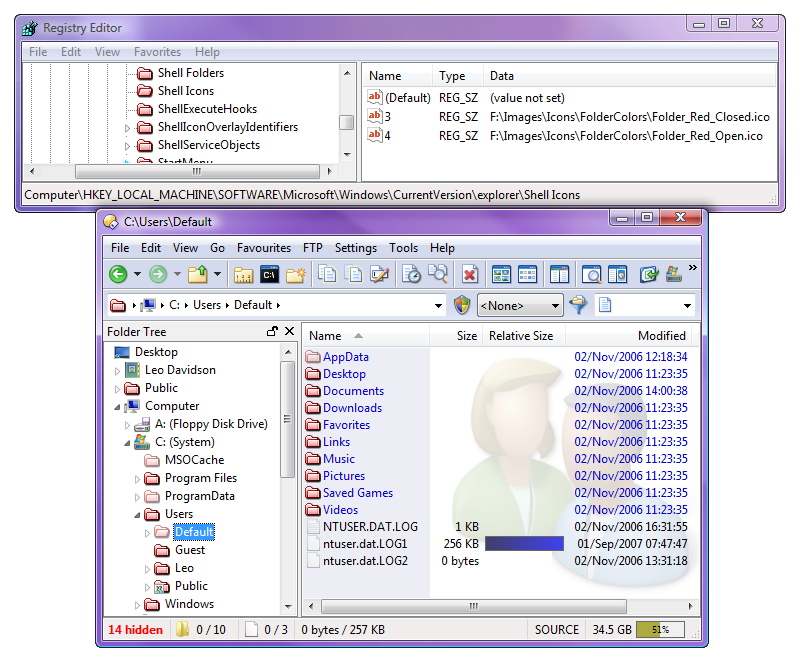Click the file list horizontal scrollbar
The image size is (804, 666).
[x=474, y=607]
